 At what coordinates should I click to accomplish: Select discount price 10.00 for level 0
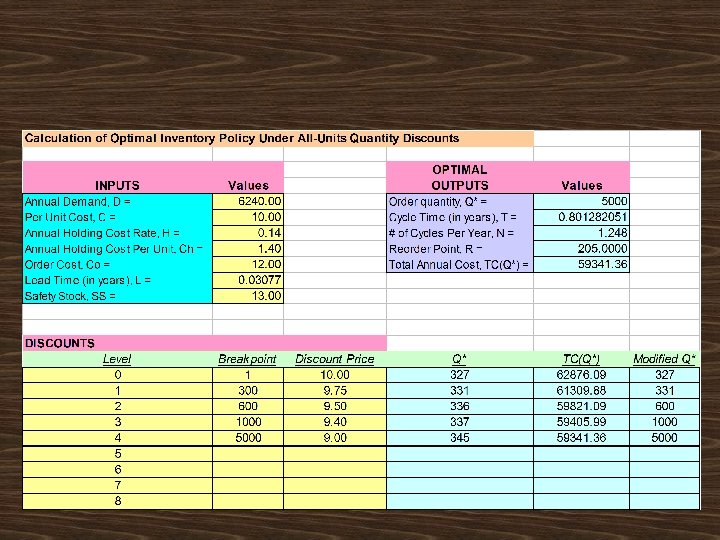click(335, 375)
